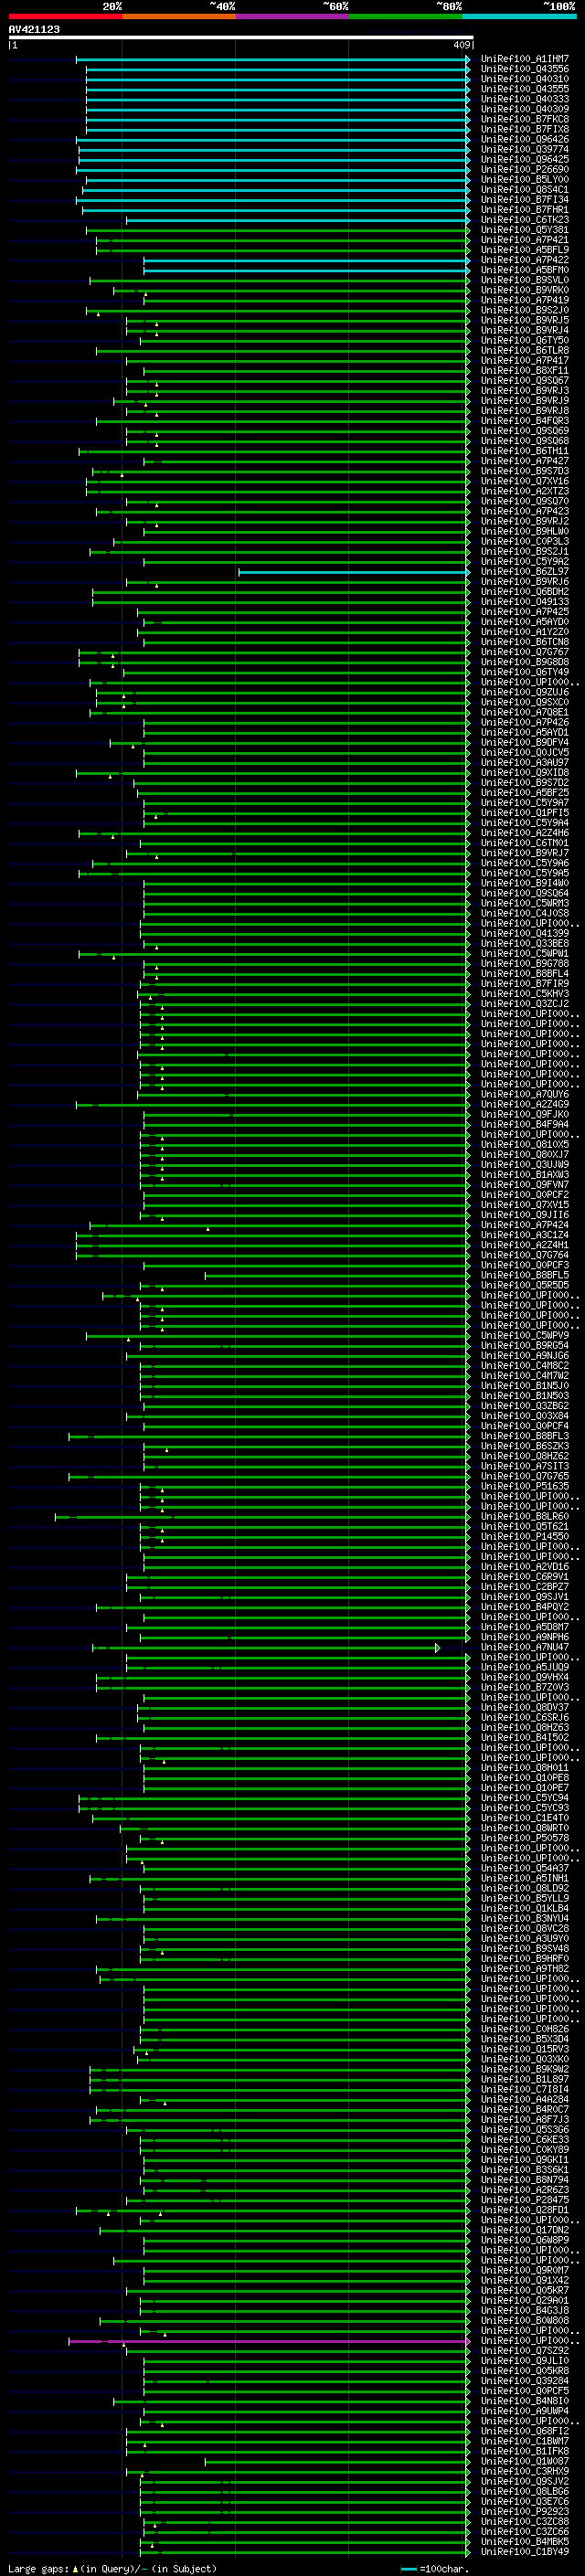Click the Large gaps legend text

click(x=112, y=2568)
